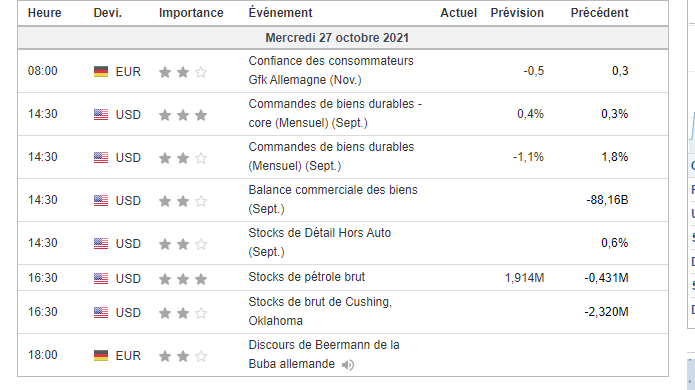Screen dimensions: 695x390
Task: Open the Balance commerciale des biens event
Action: tap(333, 199)
